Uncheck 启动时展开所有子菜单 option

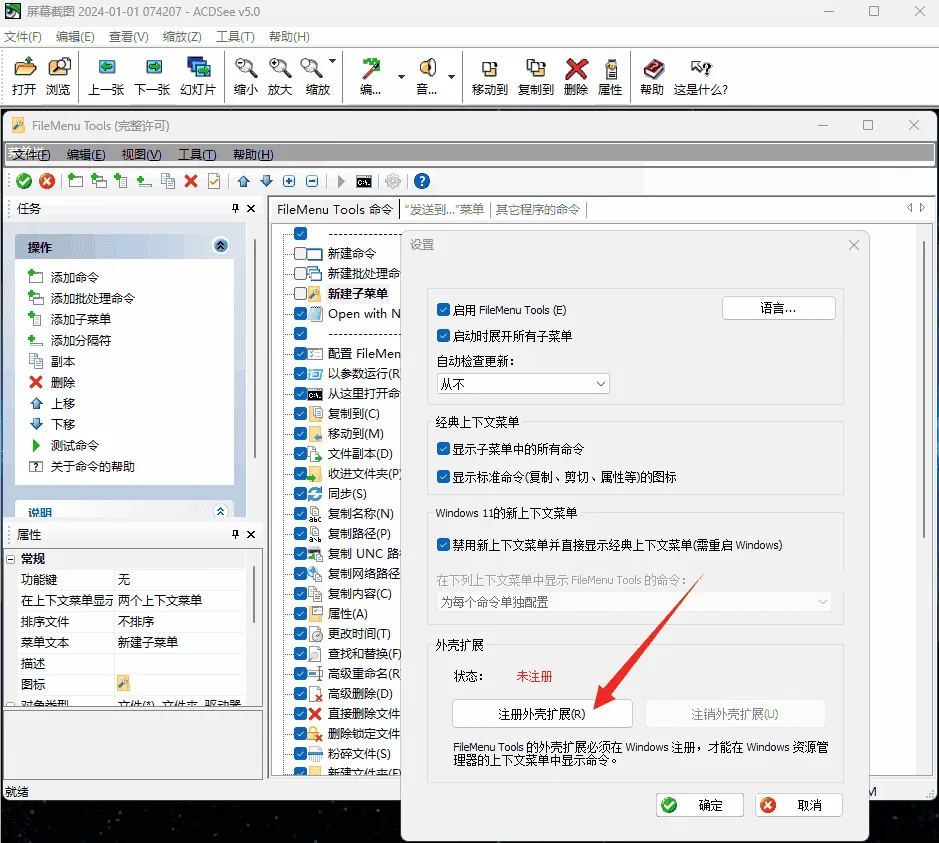pyautogui.click(x=443, y=336)
